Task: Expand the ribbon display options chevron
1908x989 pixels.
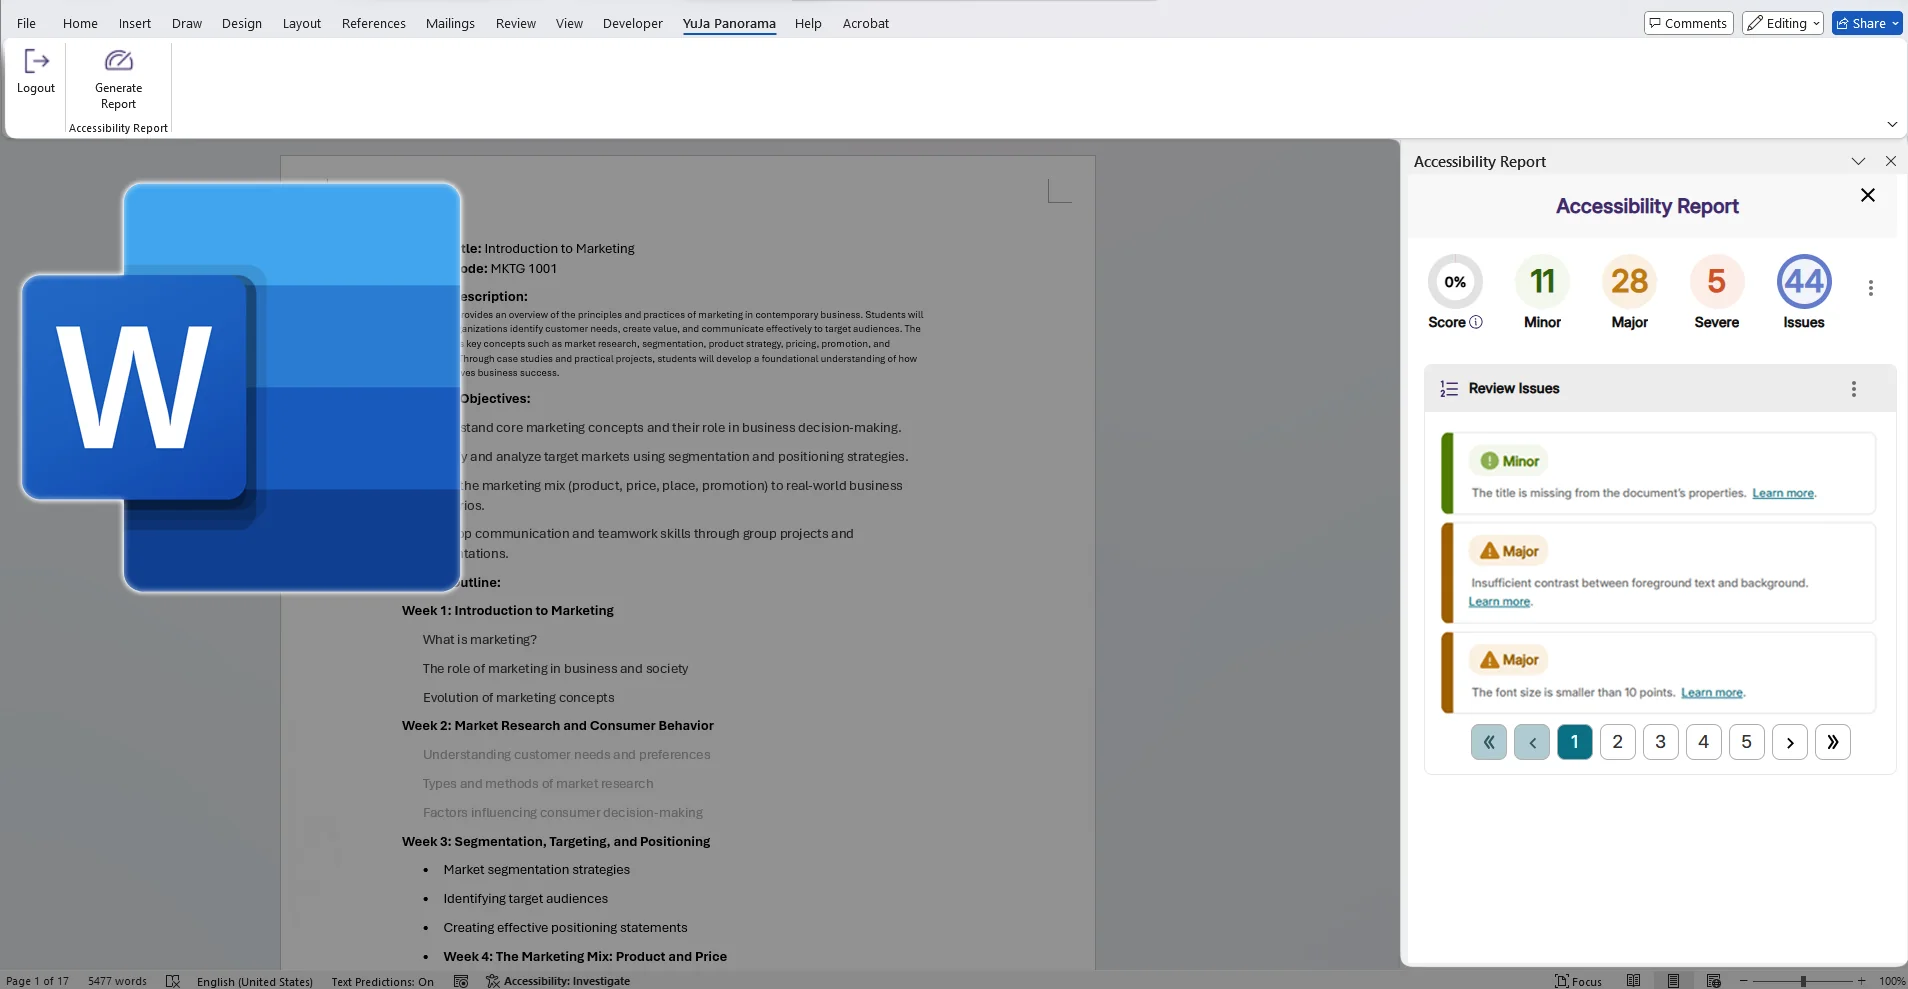Action: (1892, 124)
